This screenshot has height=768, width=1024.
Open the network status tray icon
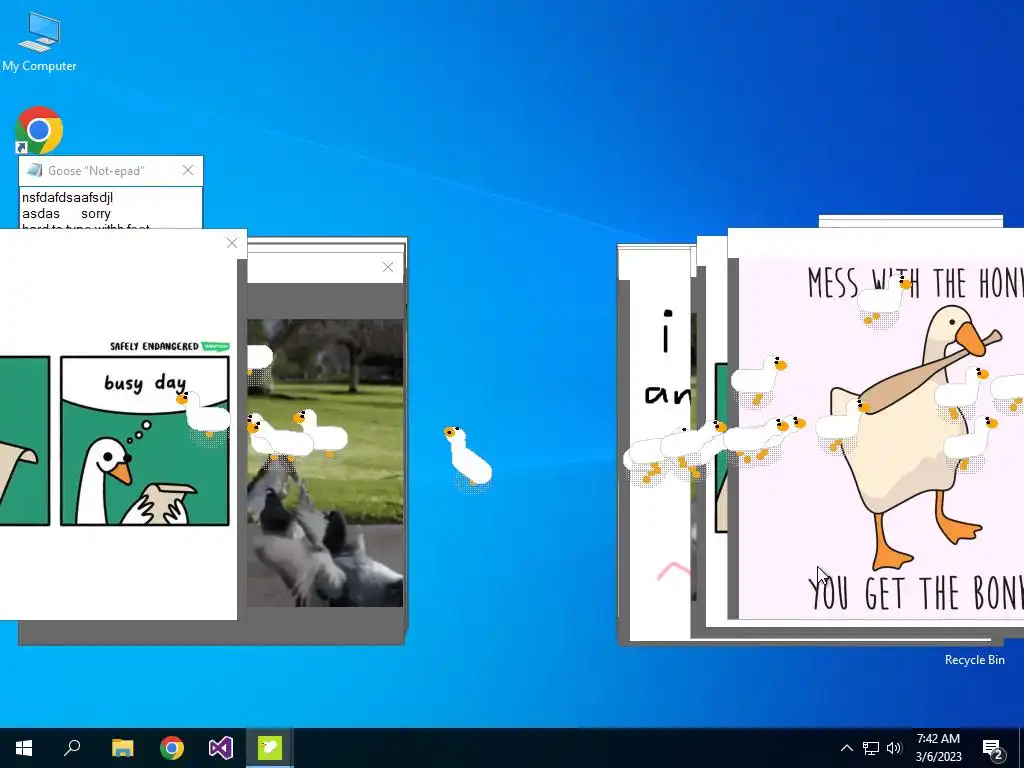coord(871,748)
